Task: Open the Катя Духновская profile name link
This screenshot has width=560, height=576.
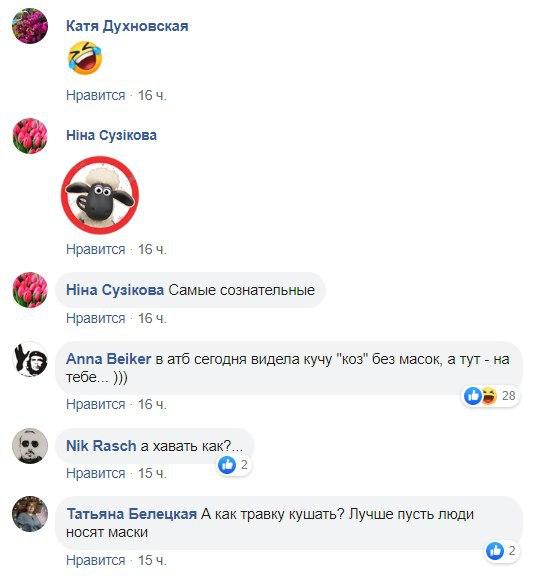Action: [x=127, y=26]
